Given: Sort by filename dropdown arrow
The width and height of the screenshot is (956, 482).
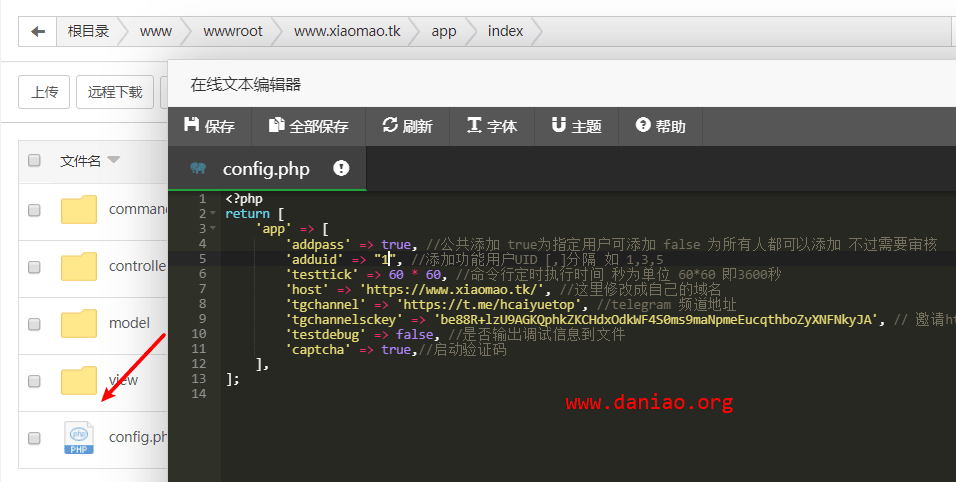Looking at the screenshot, I should click(113, 160).
